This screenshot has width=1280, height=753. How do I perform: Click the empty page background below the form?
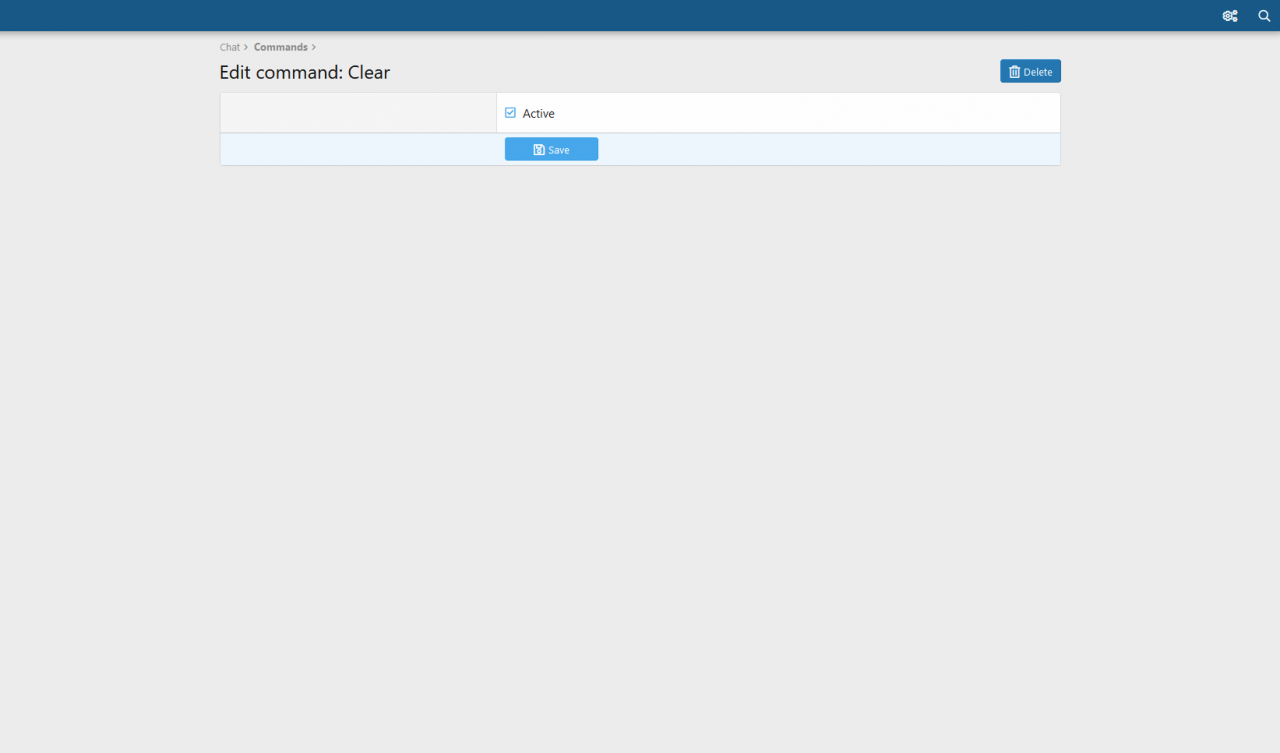tap(640, 450)
